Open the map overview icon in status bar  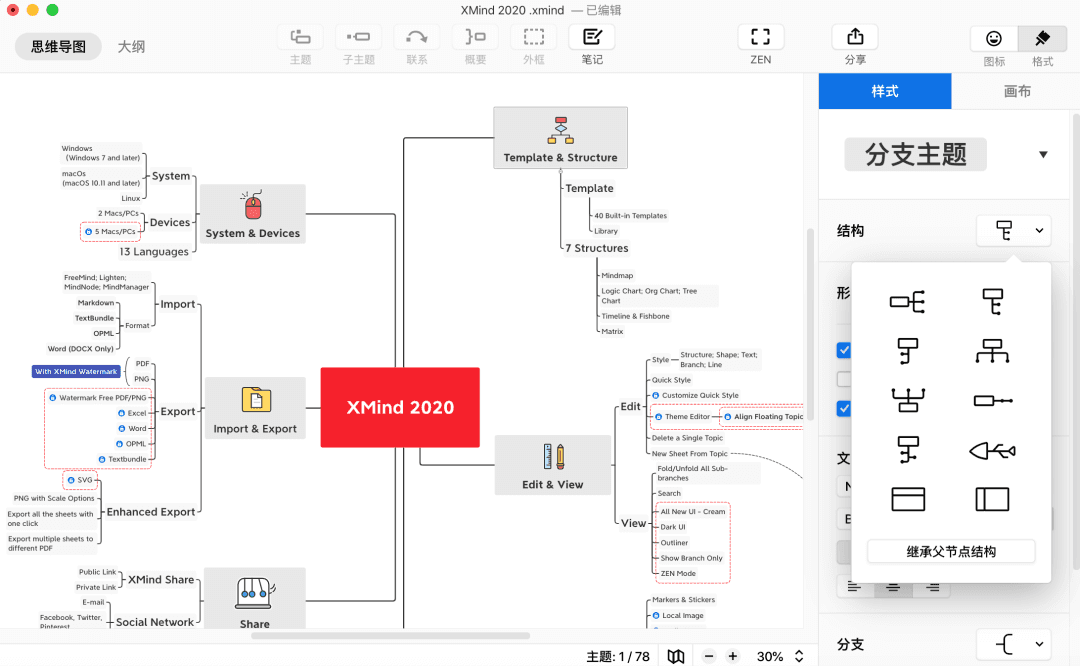pyautogui.click(x=676, y=656)
